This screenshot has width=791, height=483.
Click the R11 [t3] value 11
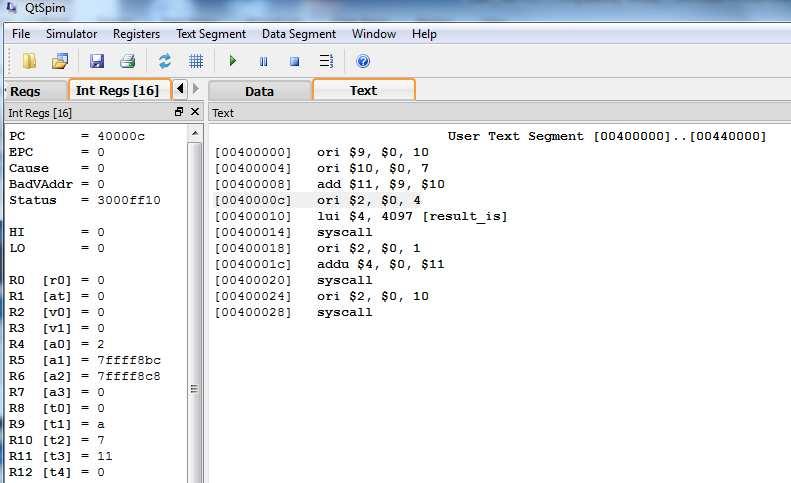click(x=105, y=456)
